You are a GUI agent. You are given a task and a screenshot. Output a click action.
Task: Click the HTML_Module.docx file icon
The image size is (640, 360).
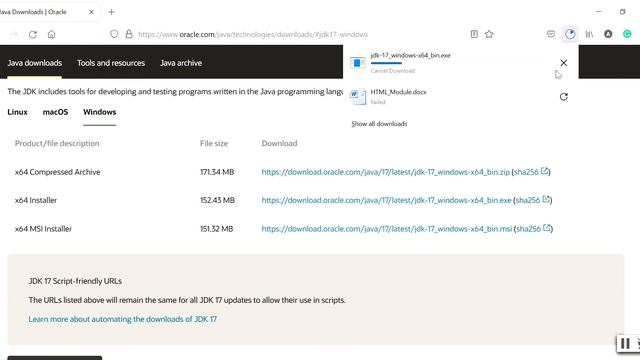pos(358,97)
